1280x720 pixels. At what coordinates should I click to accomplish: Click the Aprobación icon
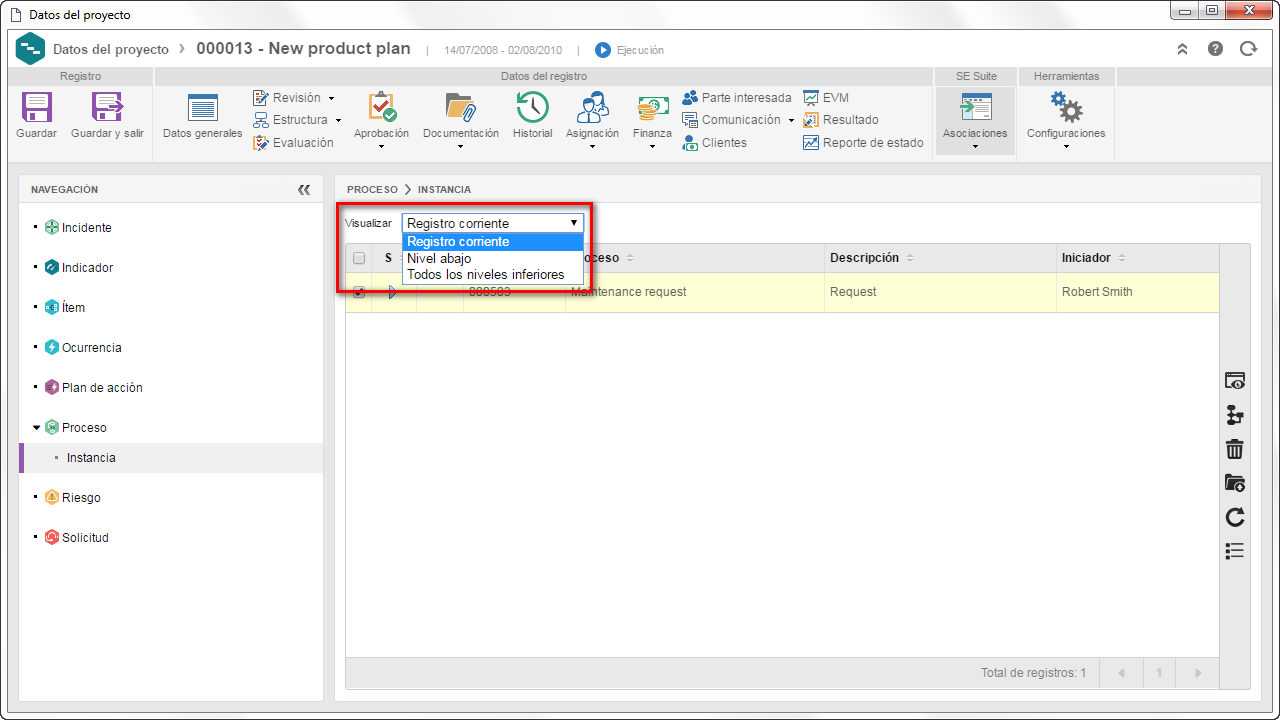click(381, 107)
